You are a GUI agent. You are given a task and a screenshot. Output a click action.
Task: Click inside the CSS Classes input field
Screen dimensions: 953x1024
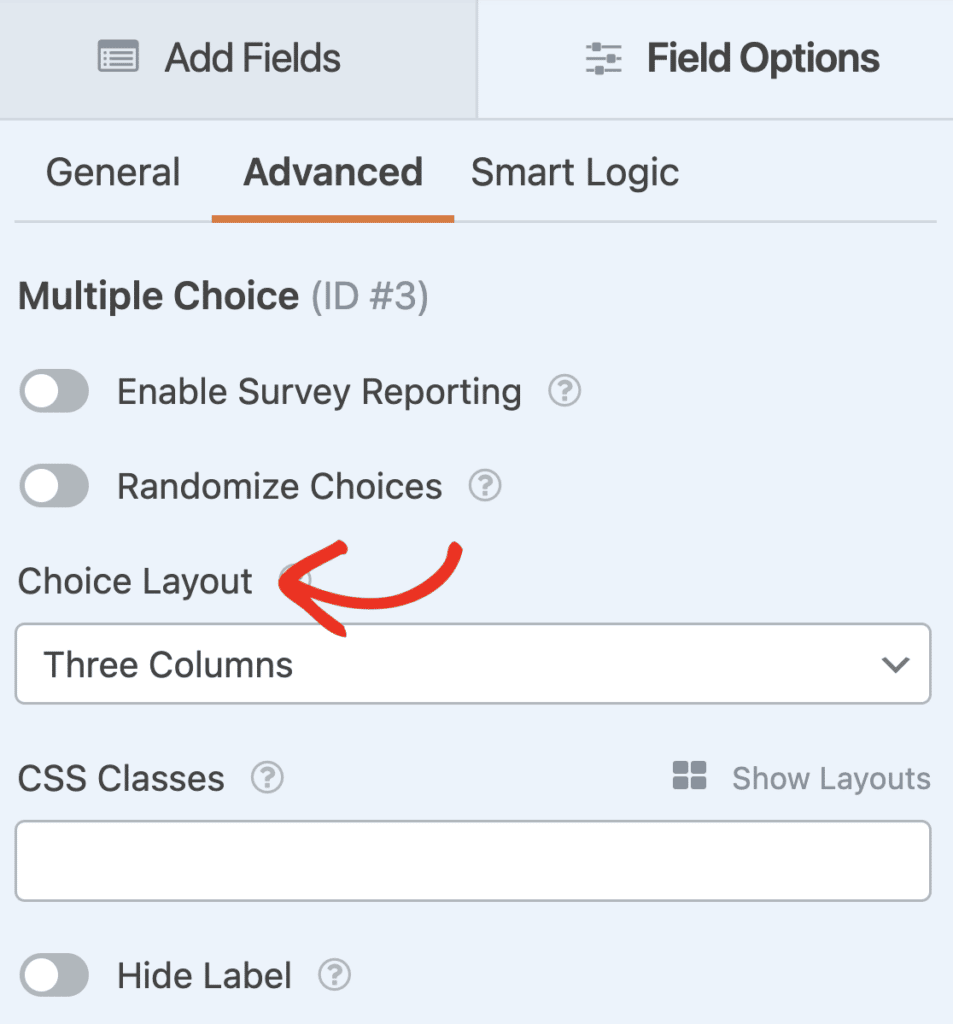click(472, 861)
